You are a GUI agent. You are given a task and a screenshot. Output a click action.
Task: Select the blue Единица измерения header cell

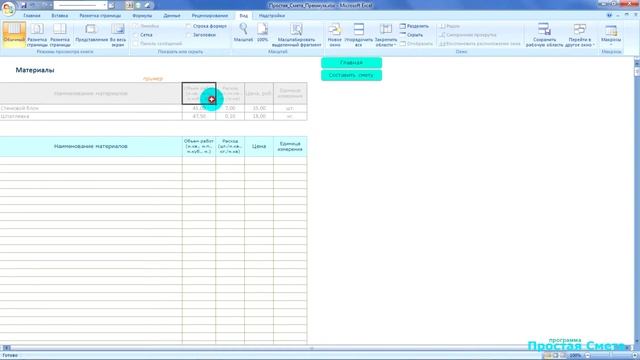(x=290, y=147)
